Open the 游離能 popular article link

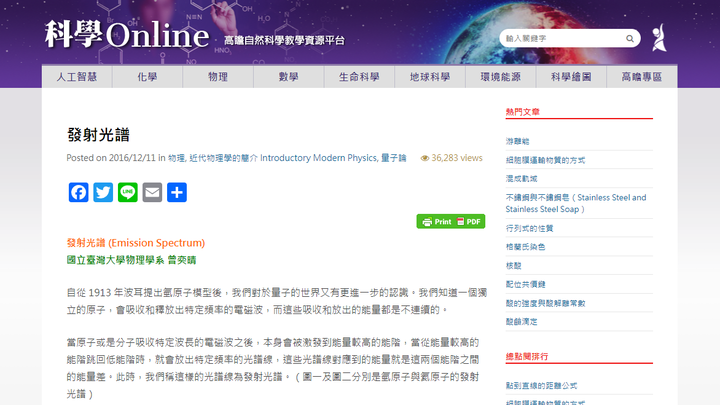pos(517,141)
